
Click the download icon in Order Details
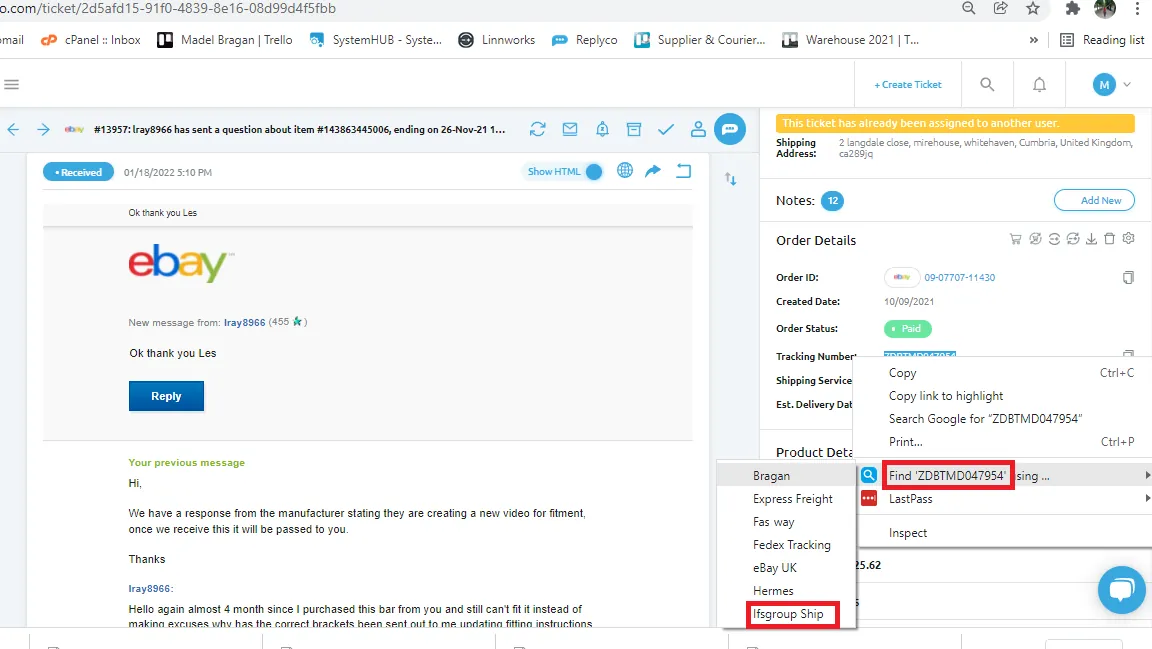pyautogui.click(x=1091, y=239)
